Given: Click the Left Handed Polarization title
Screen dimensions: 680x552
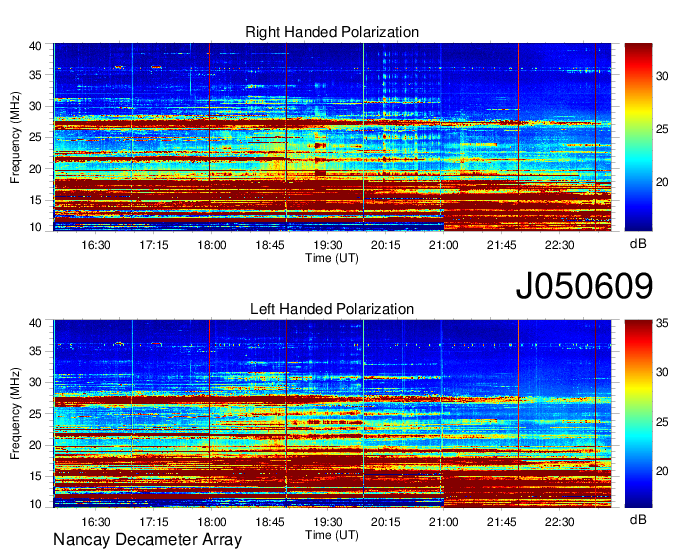Looking at the screenshot, I should [x=332, y=309].
